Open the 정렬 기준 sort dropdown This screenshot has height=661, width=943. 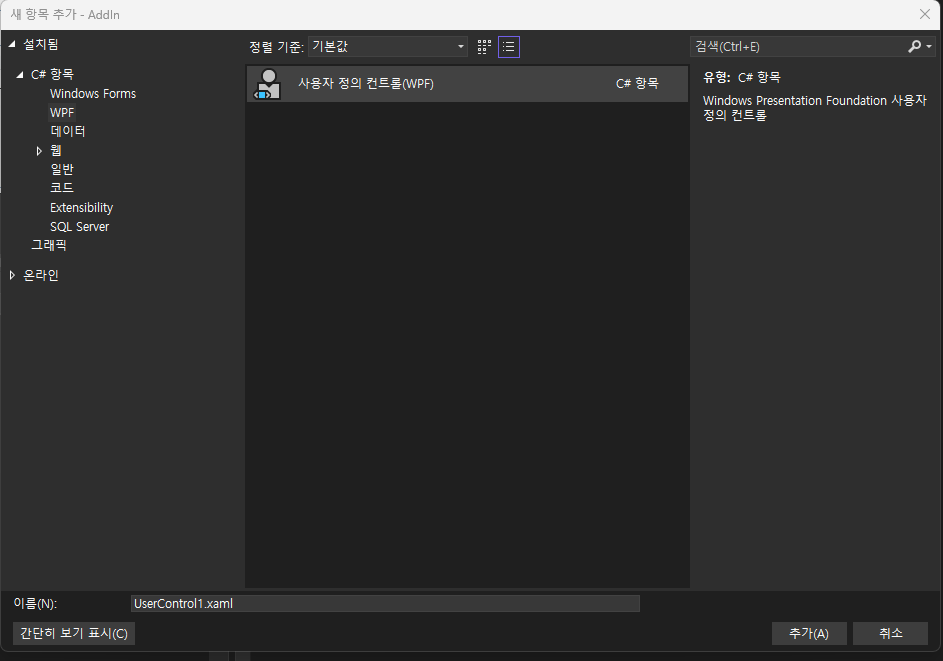(388, 47)
